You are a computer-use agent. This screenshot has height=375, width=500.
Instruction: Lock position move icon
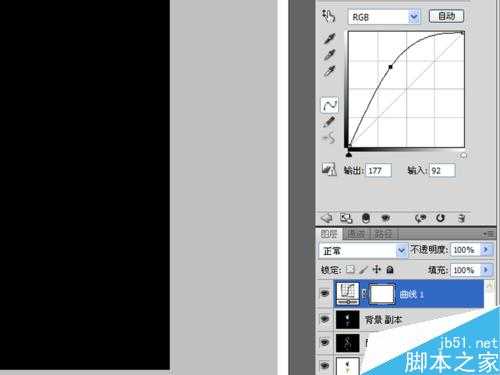377,269
